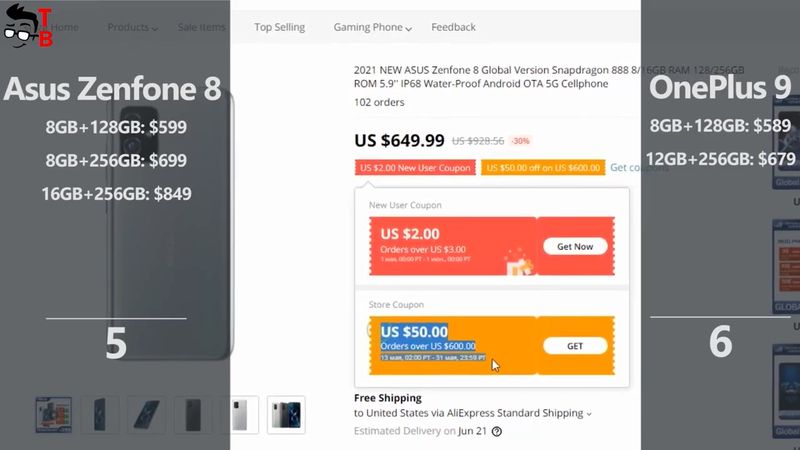Click the TB channel logo icon

click(28, 26)
